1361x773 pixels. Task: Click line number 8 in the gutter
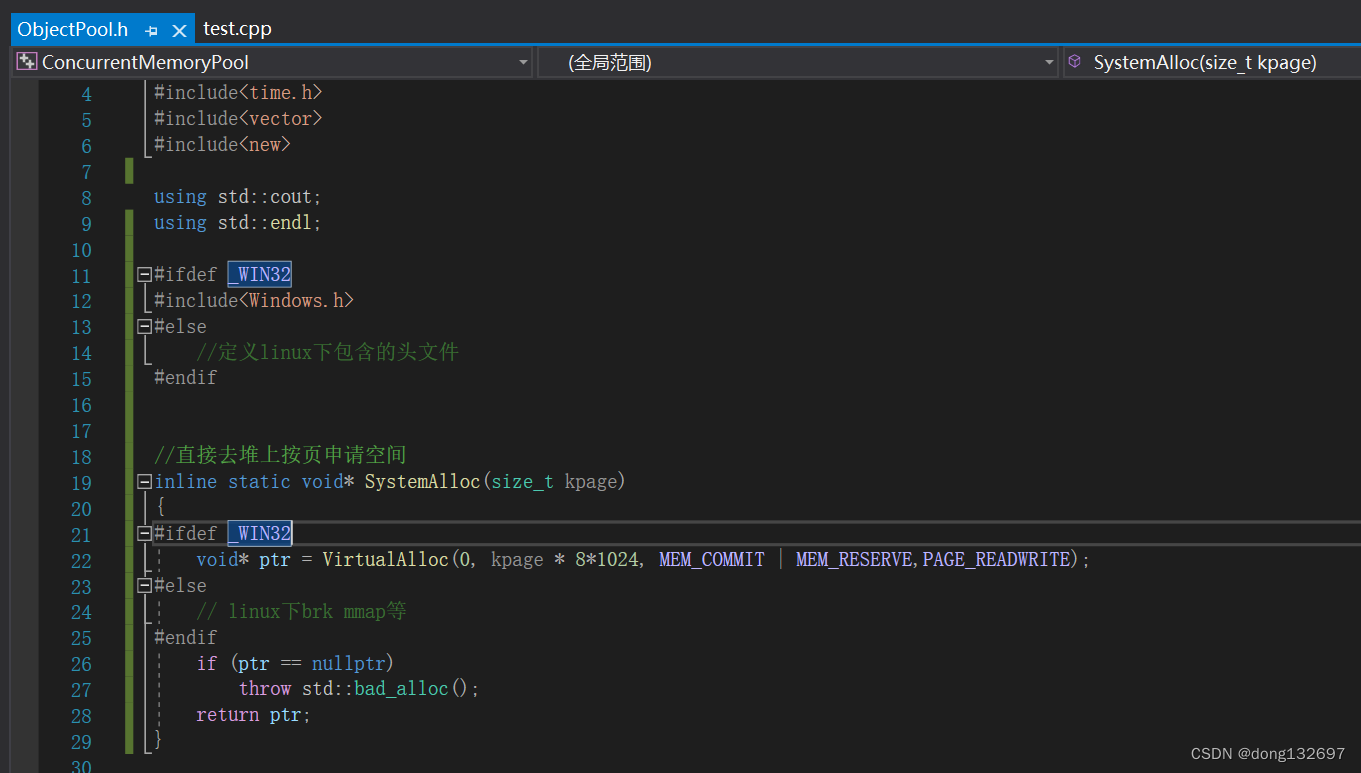pyautogui.click(x=86, y=199)
